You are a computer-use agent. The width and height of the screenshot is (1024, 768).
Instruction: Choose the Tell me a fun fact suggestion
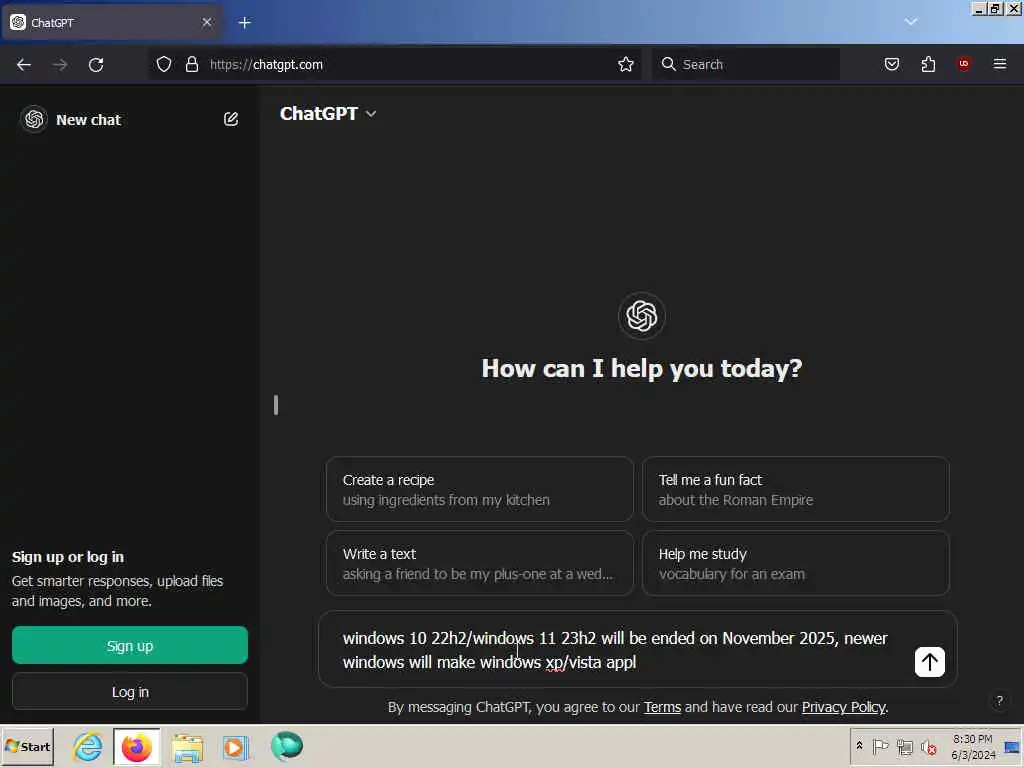795,489
